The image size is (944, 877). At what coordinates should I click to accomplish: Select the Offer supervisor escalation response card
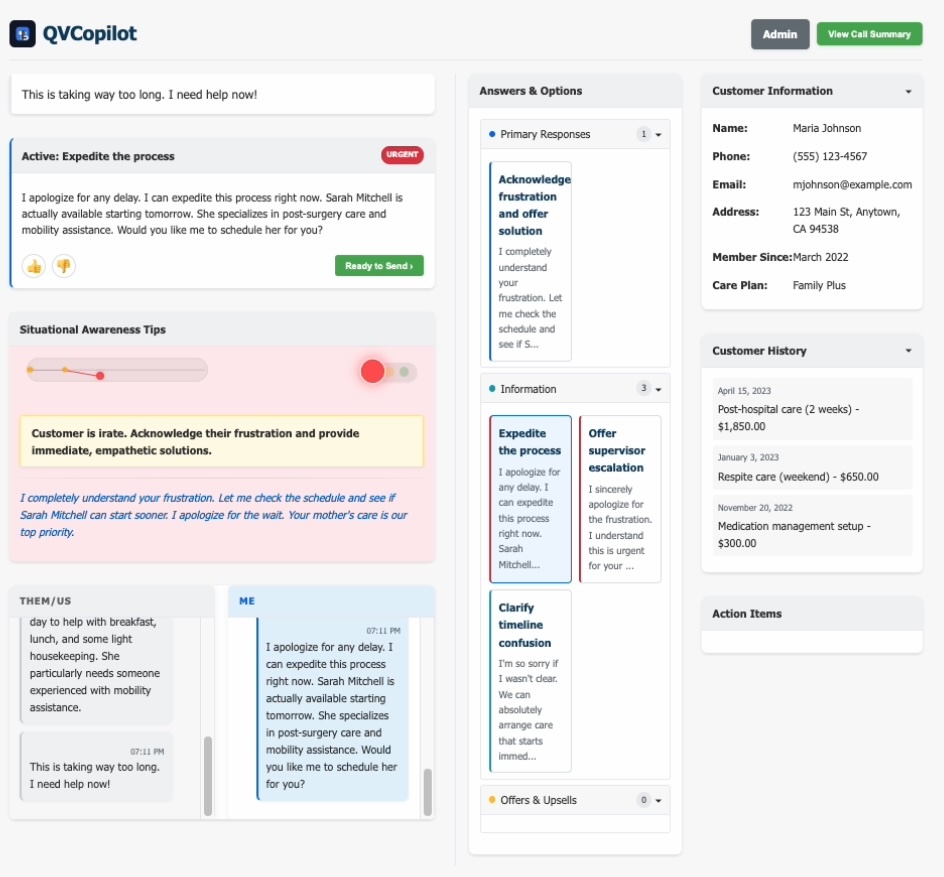(620, 499)
